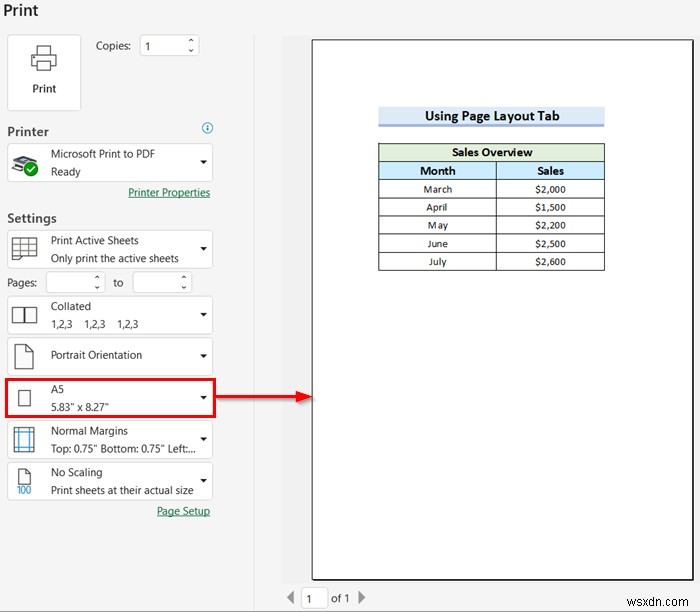
Task: Decrease the Pages from value
Action: 97,287
